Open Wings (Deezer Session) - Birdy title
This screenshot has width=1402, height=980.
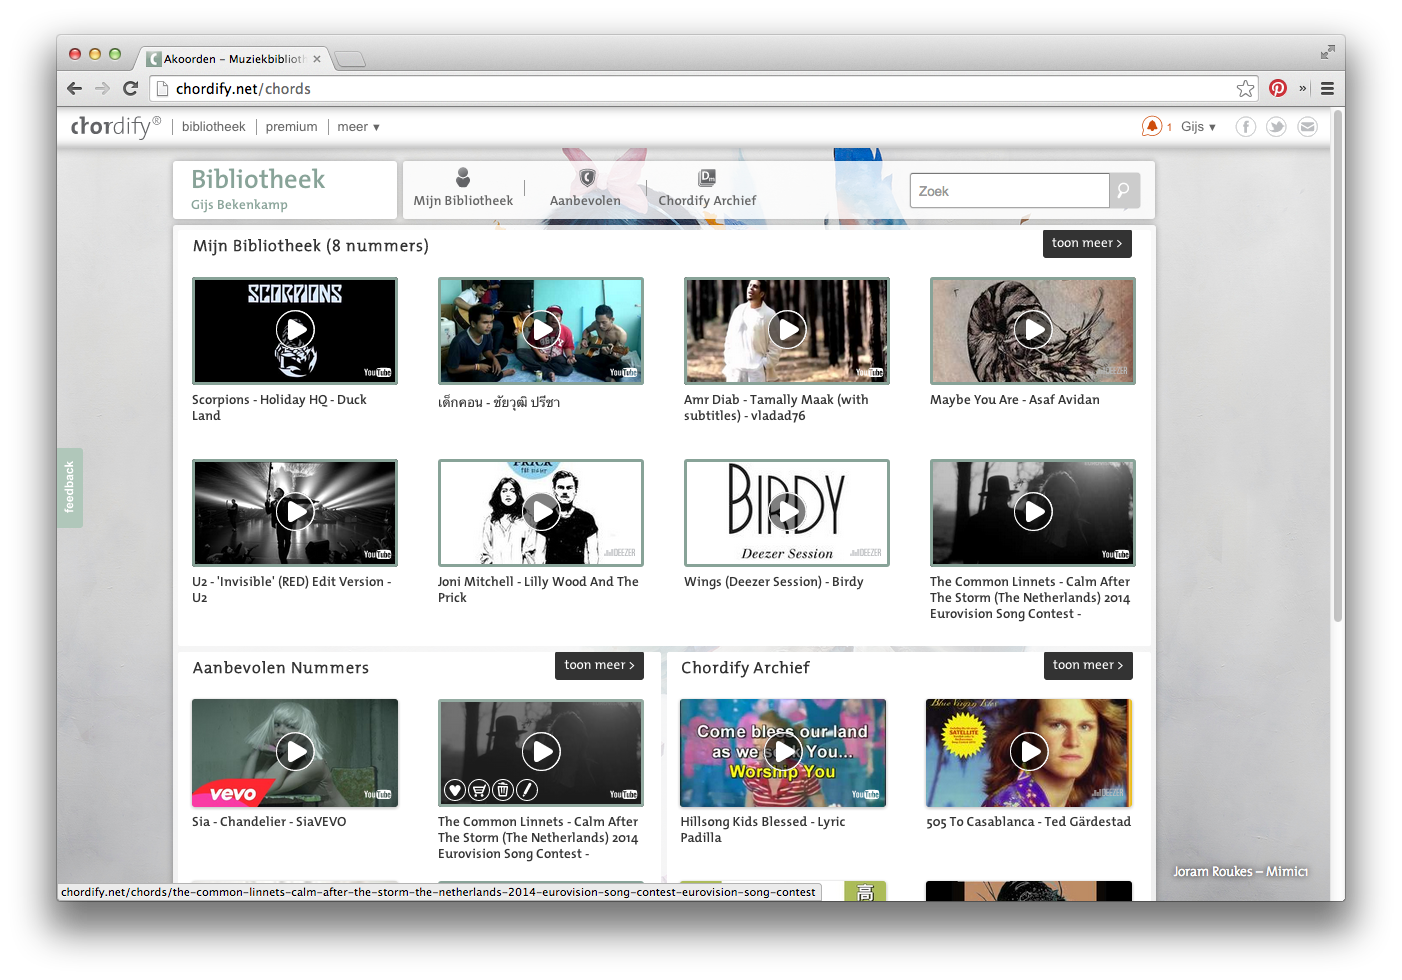point(774,582)
